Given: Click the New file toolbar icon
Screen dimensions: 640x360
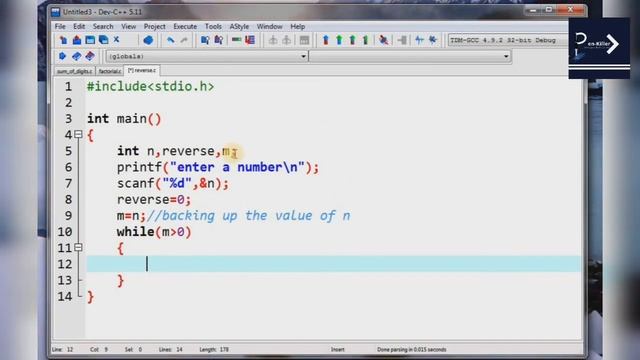Looking at the screenshot, I should [63, 40].
